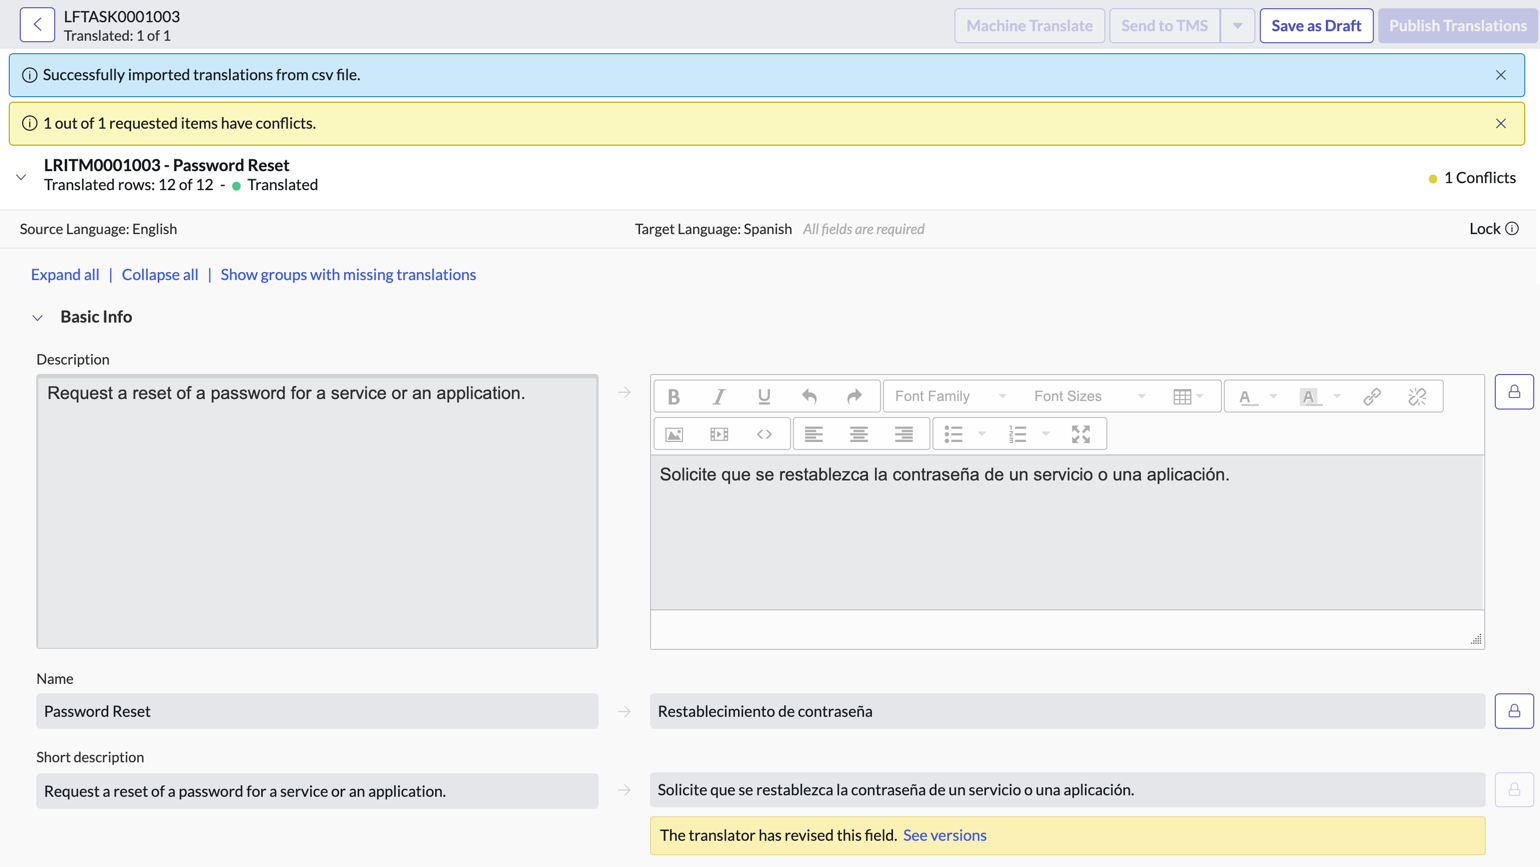Collapse the Basic Info group

click(38, 318)
